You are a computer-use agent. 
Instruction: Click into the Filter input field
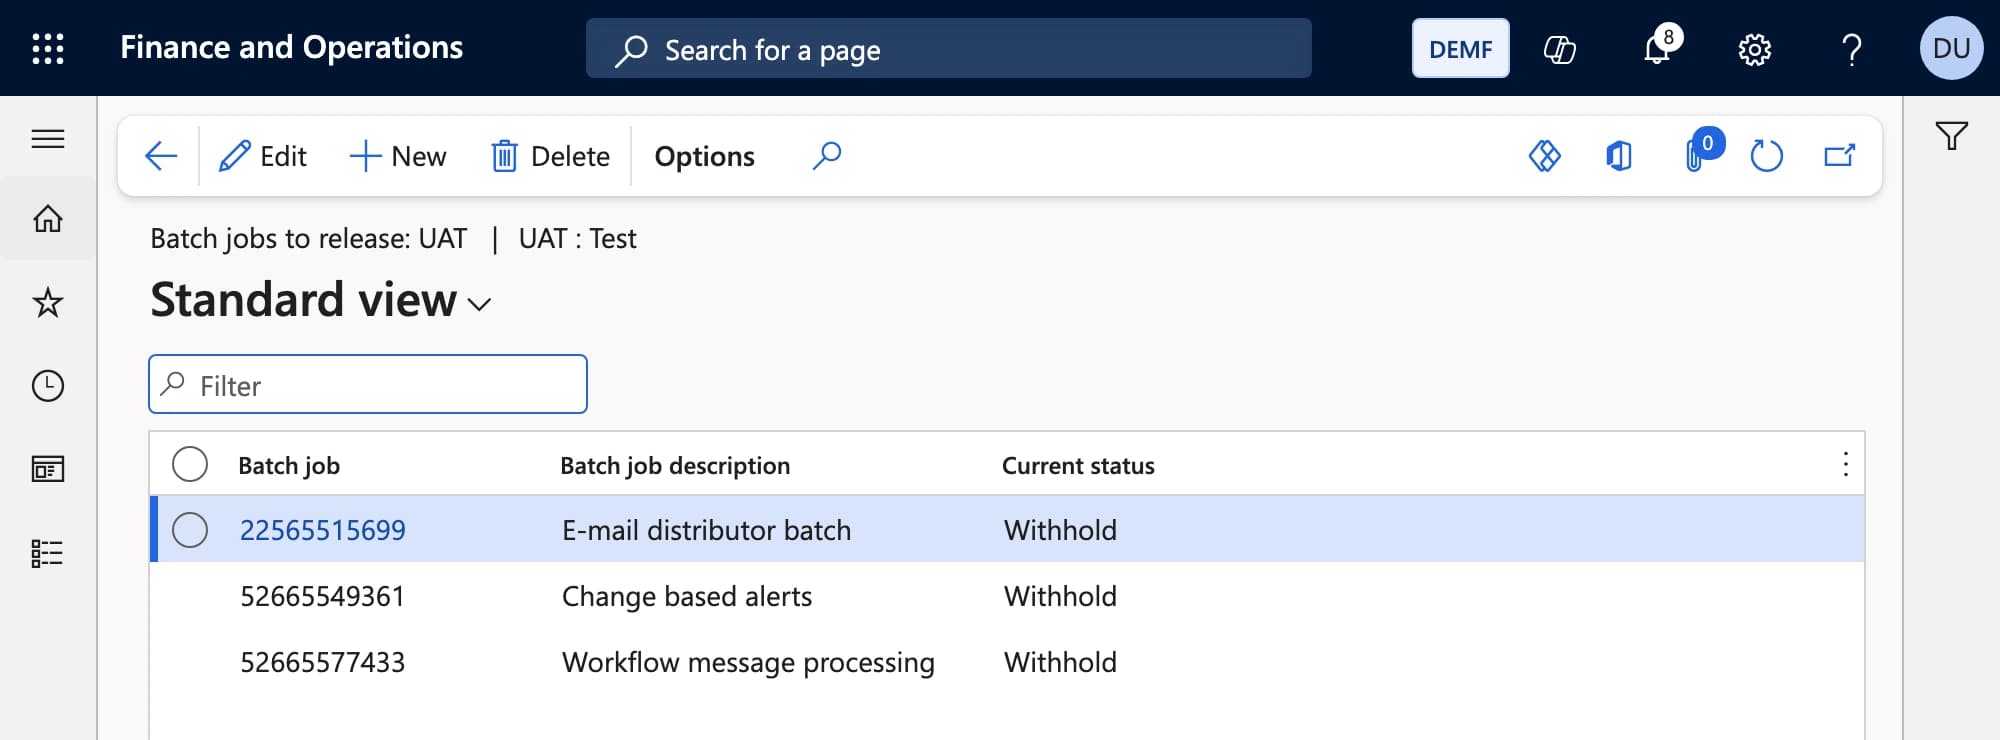[367, 384]
